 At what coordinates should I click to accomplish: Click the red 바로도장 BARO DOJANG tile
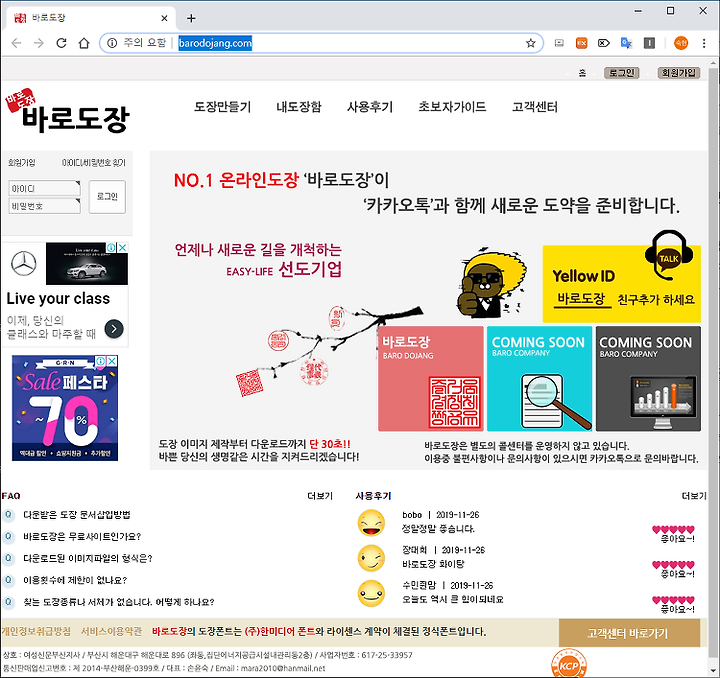pyautogui.click(x=431, y=379)
